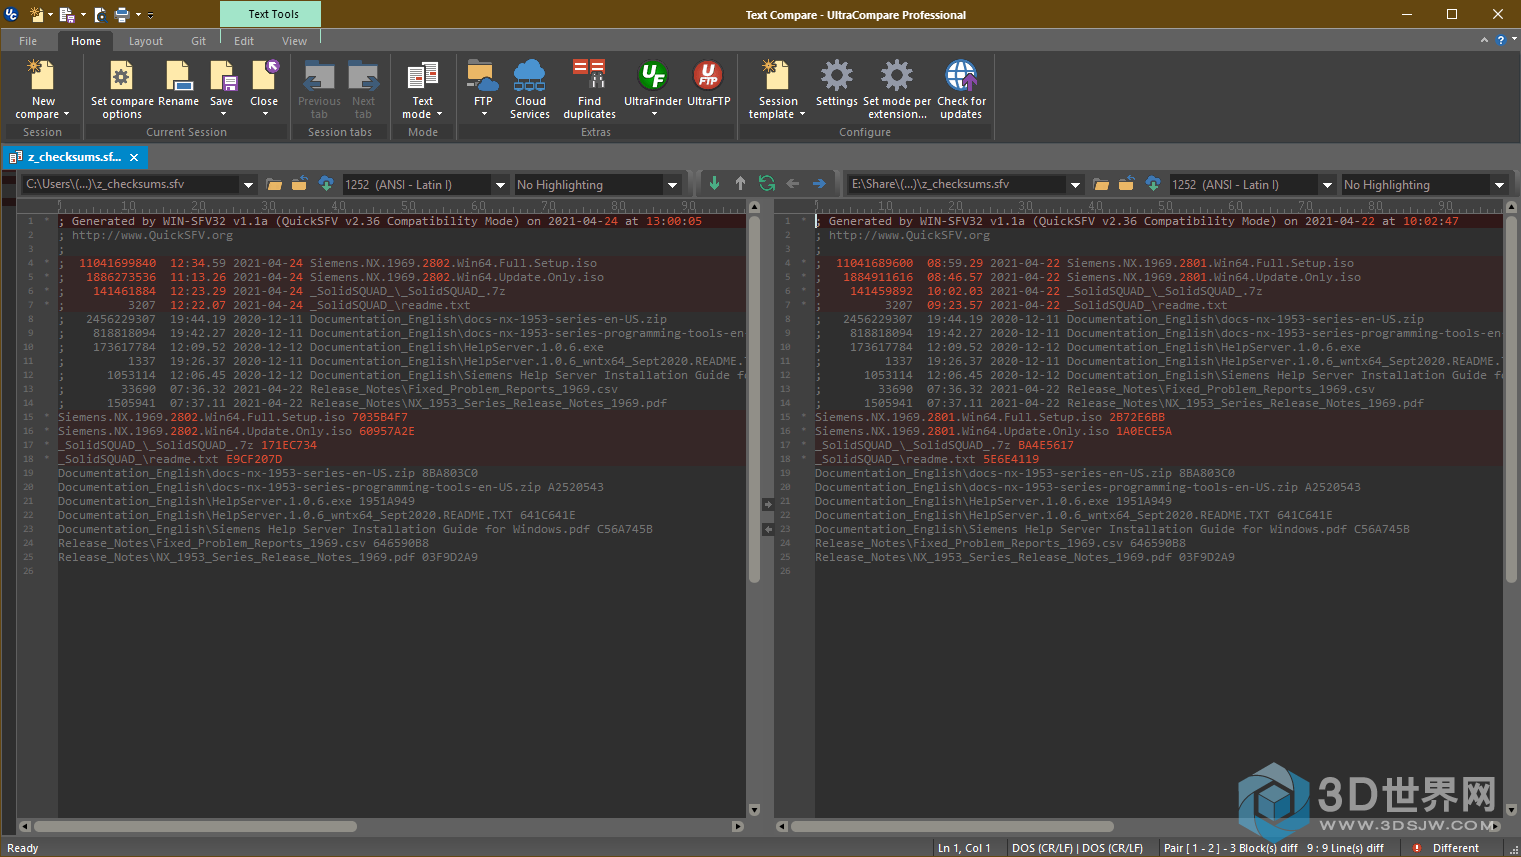Expand the left encoding 1252 dropdown
The height and width of the screenshot is (857, 1521).
click(x=500, y=185)
